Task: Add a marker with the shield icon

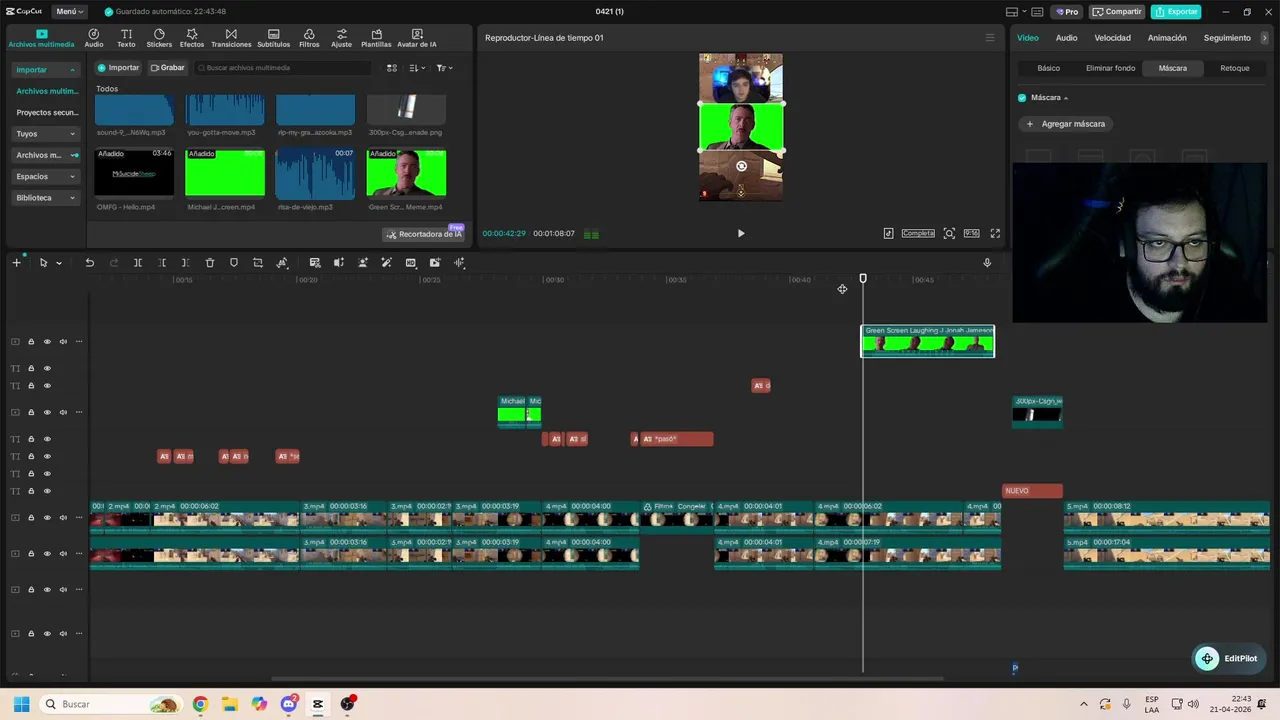Action: coord(234,263)
